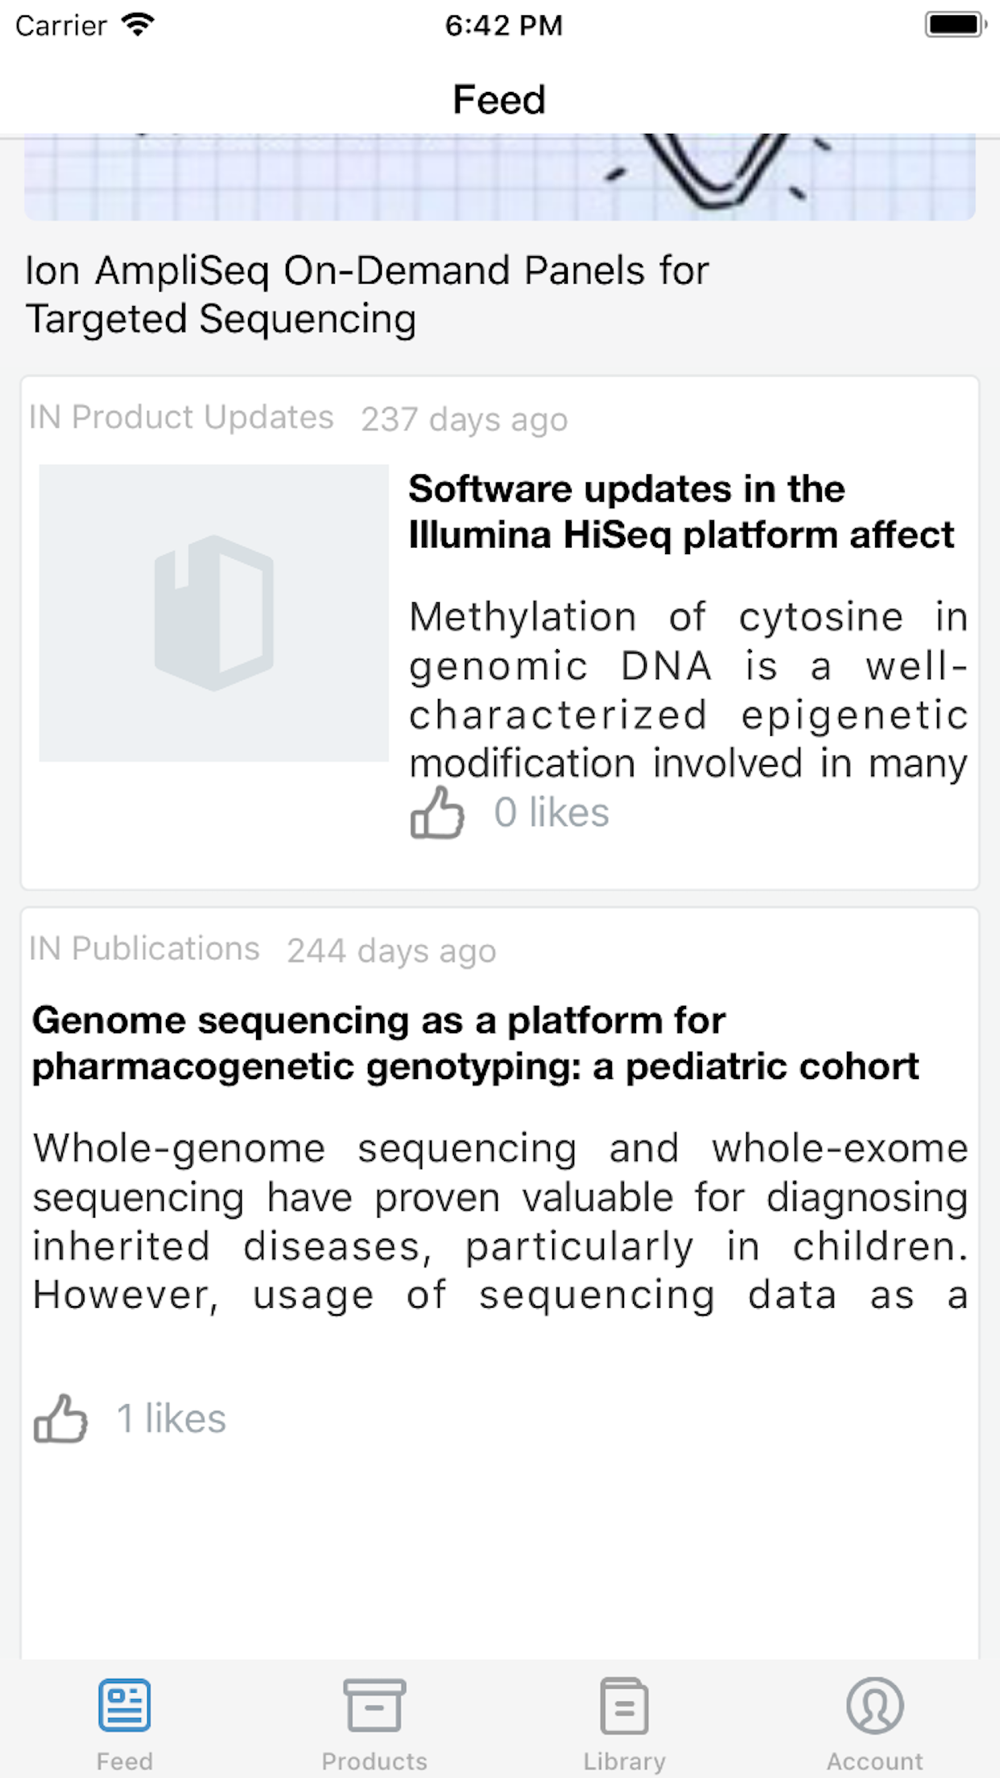Tap the "IN Product Updates" category label

[181, 417]
